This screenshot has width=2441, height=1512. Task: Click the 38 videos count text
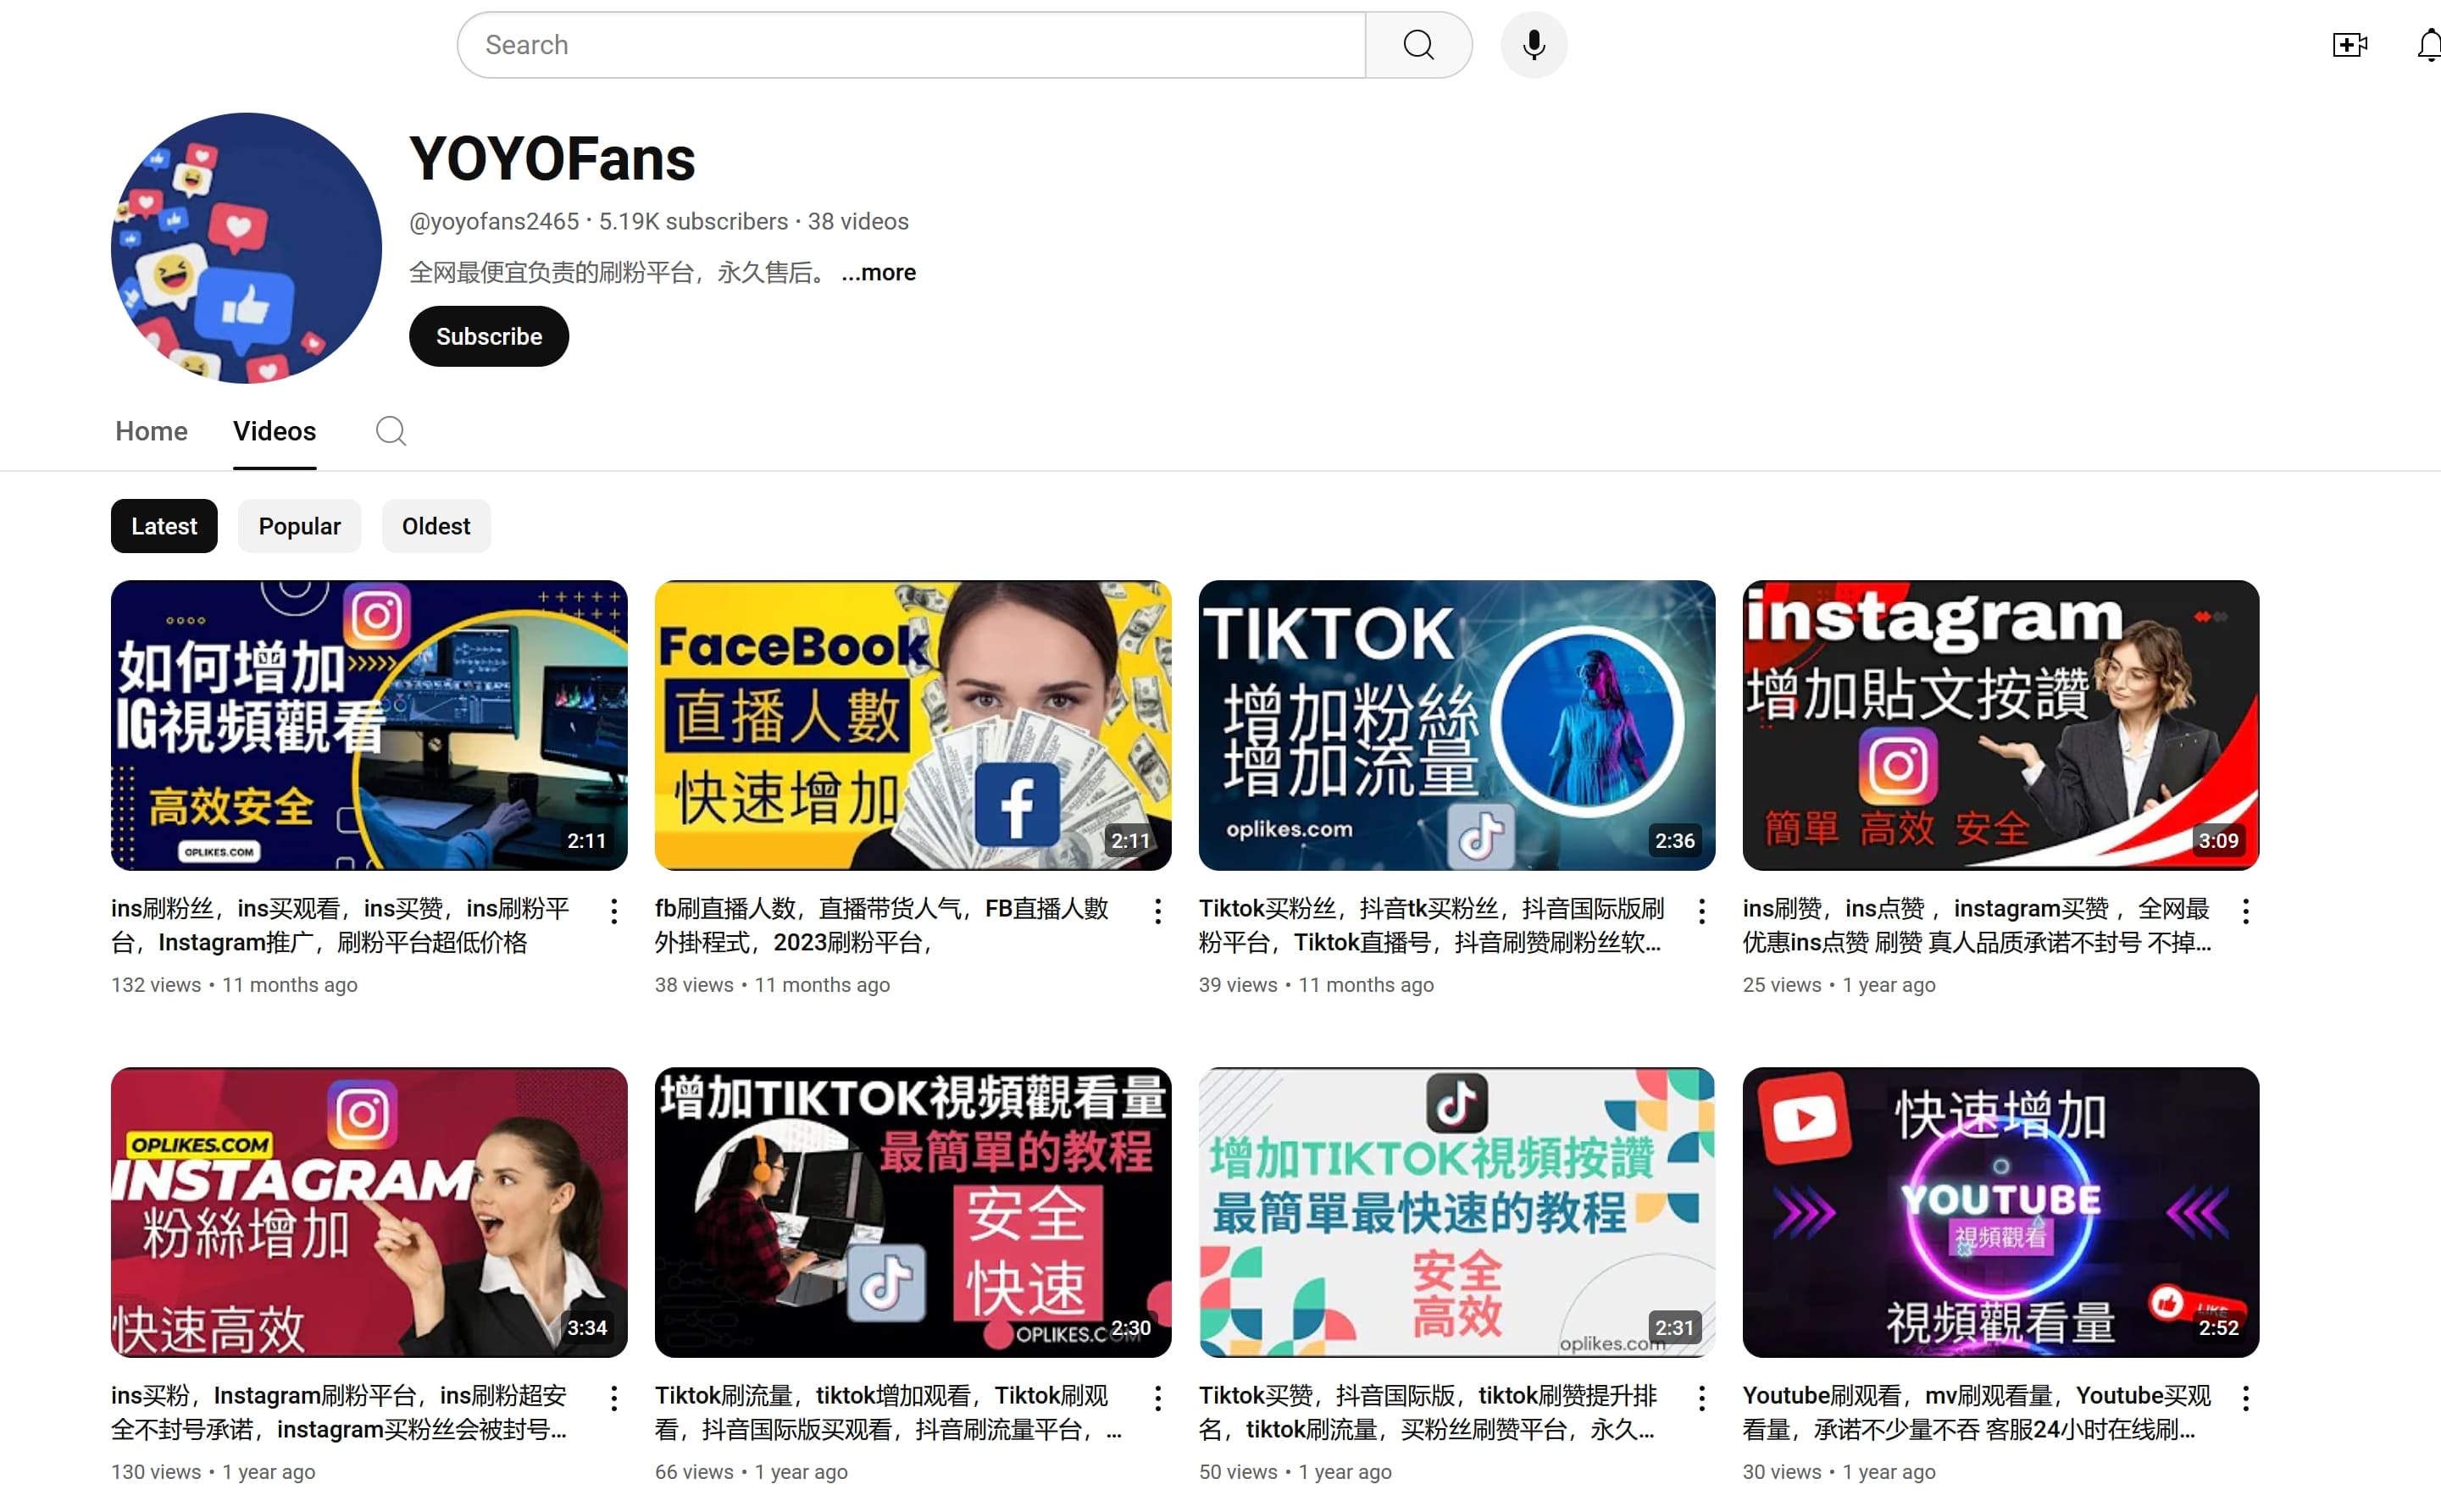[858, 221]
